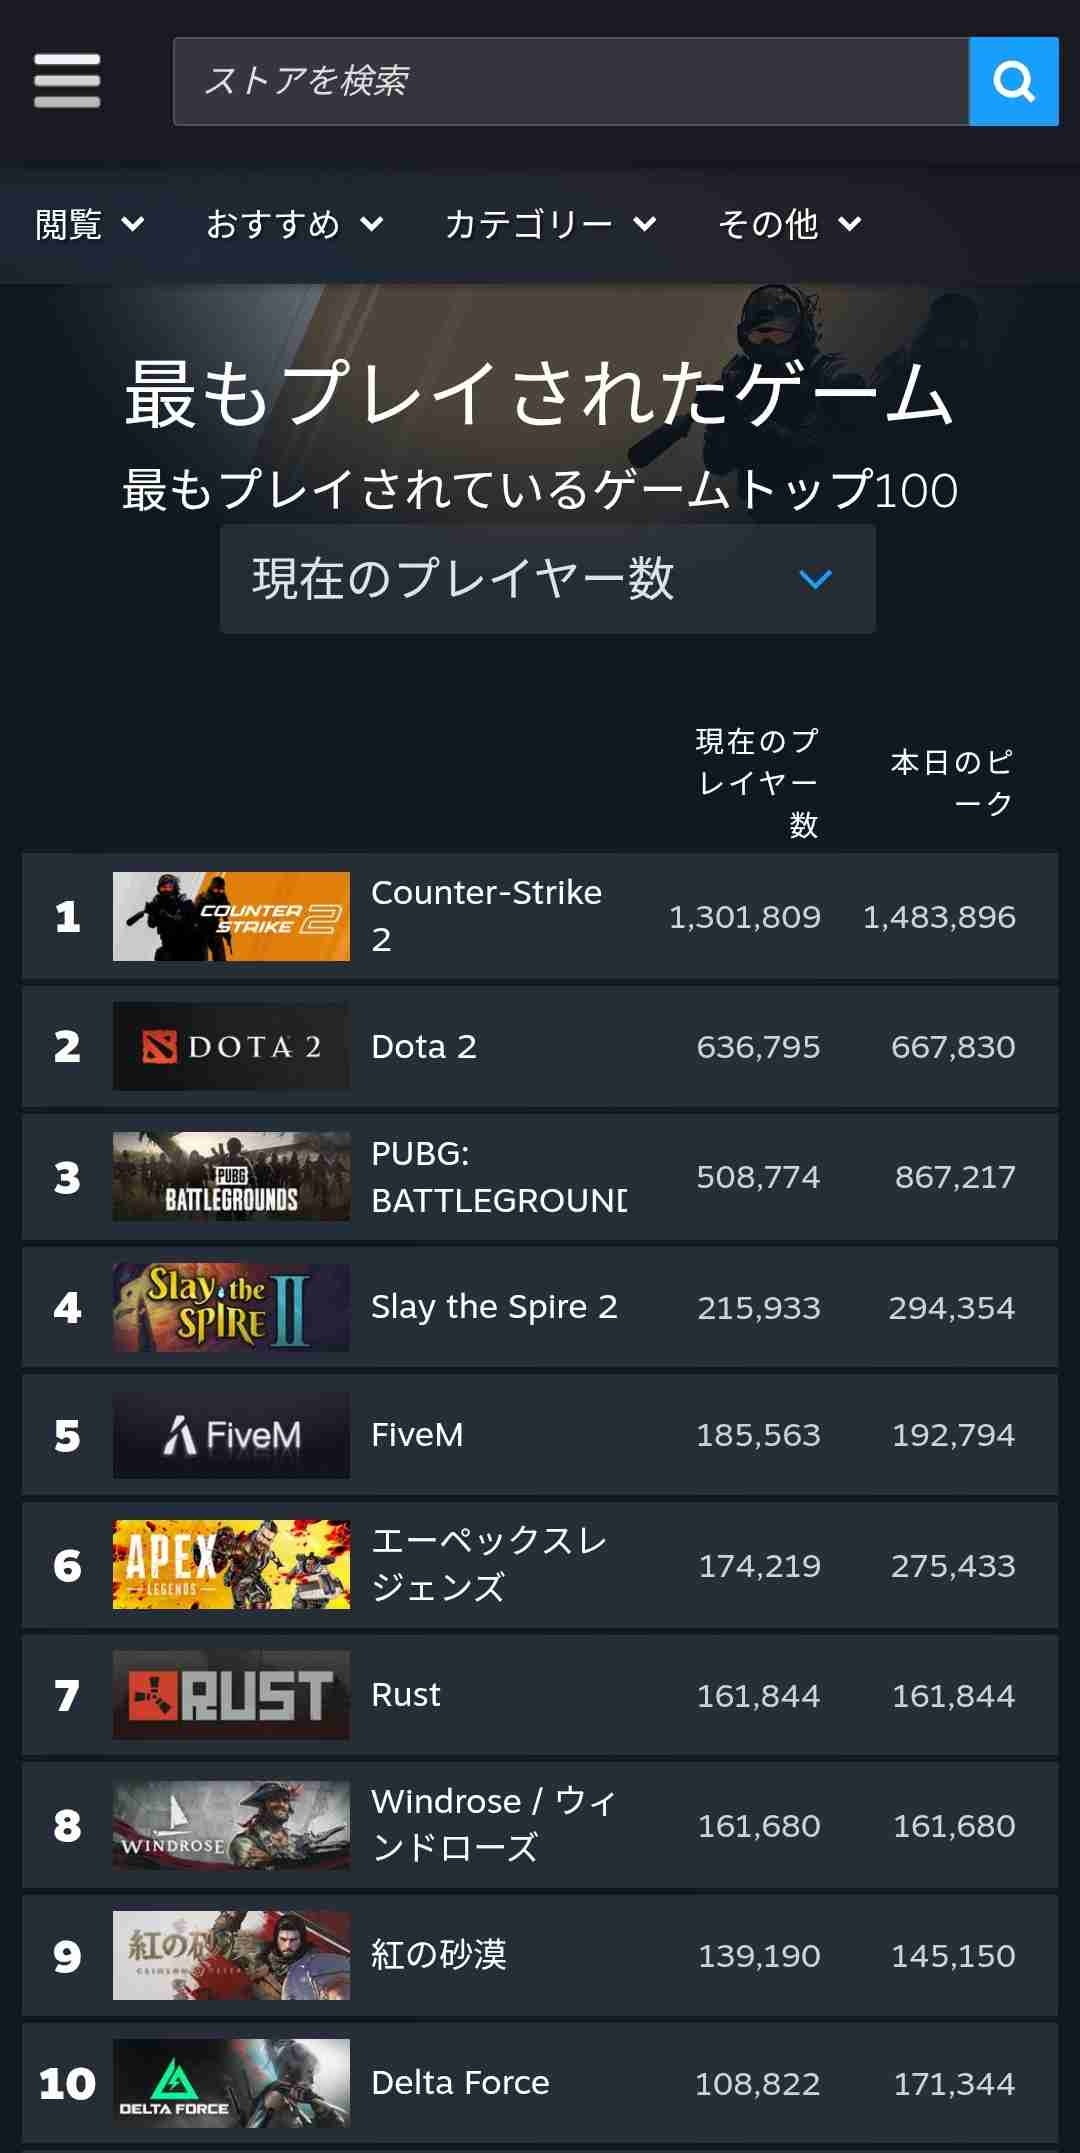Viewport: 1080px width, 2153px height.
Task: Select the Windrose game thumbnail
Action: 231,1825
